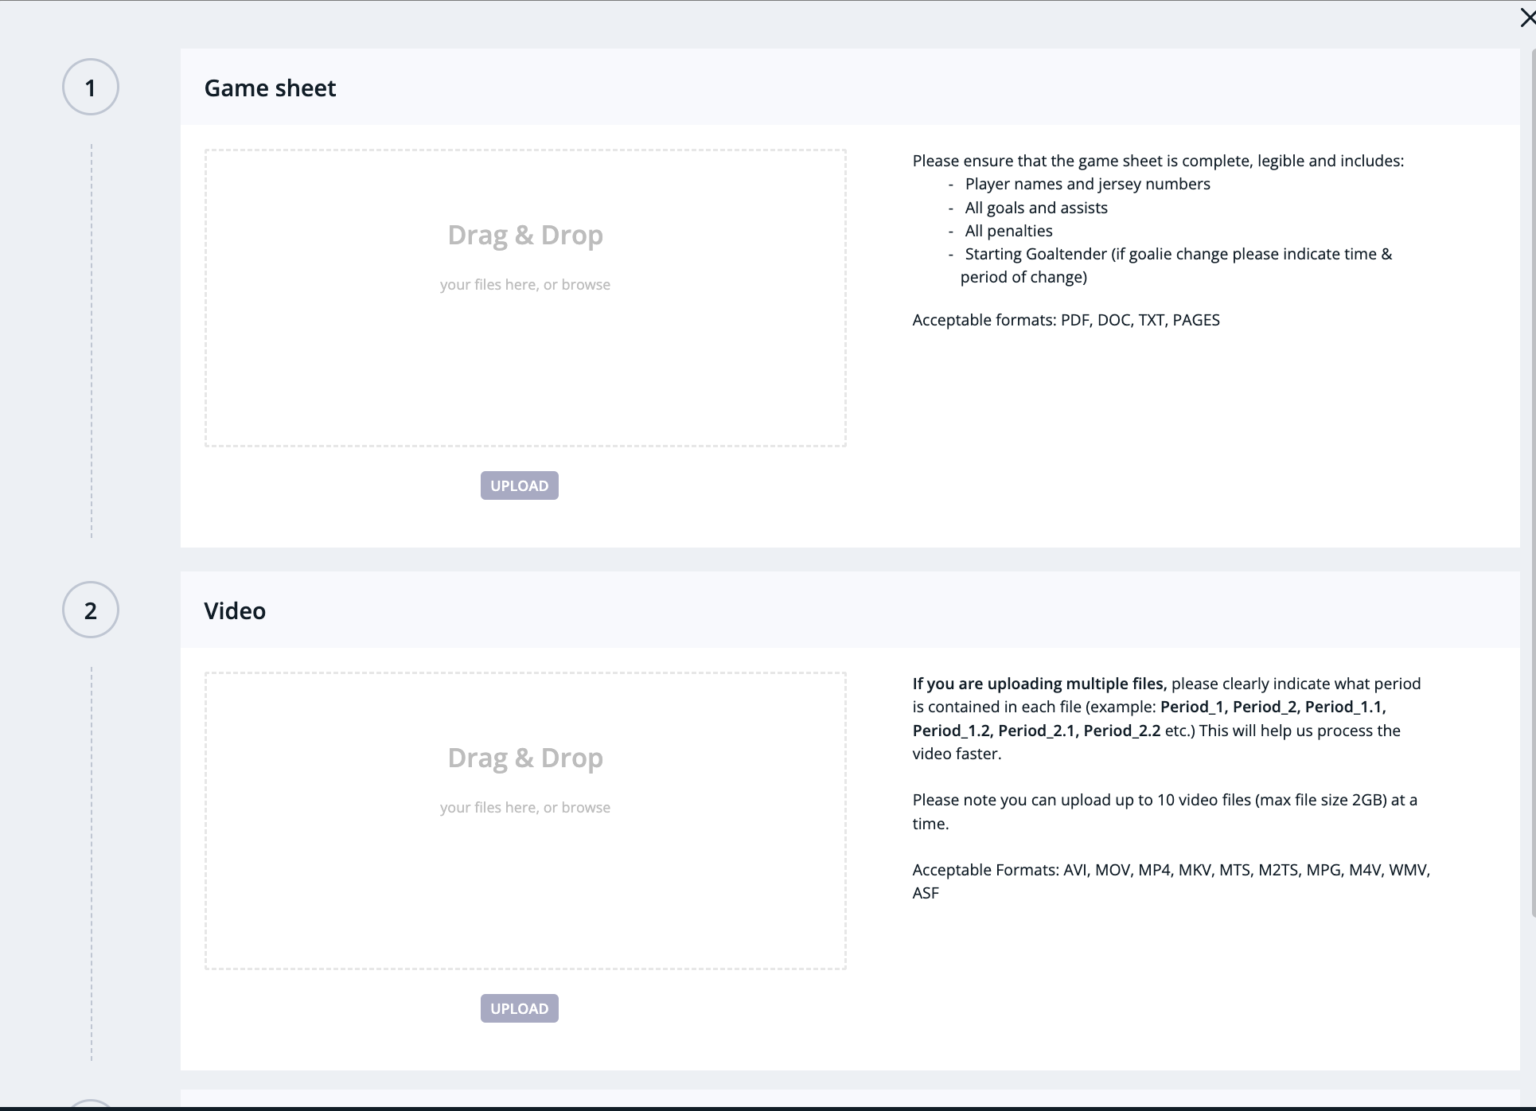Viewport: 1536px width, 1111px height.
Task: Click the bold 'If you are uploading multiple files' text
Action: pyautogui.click(x=1039, y=684)
